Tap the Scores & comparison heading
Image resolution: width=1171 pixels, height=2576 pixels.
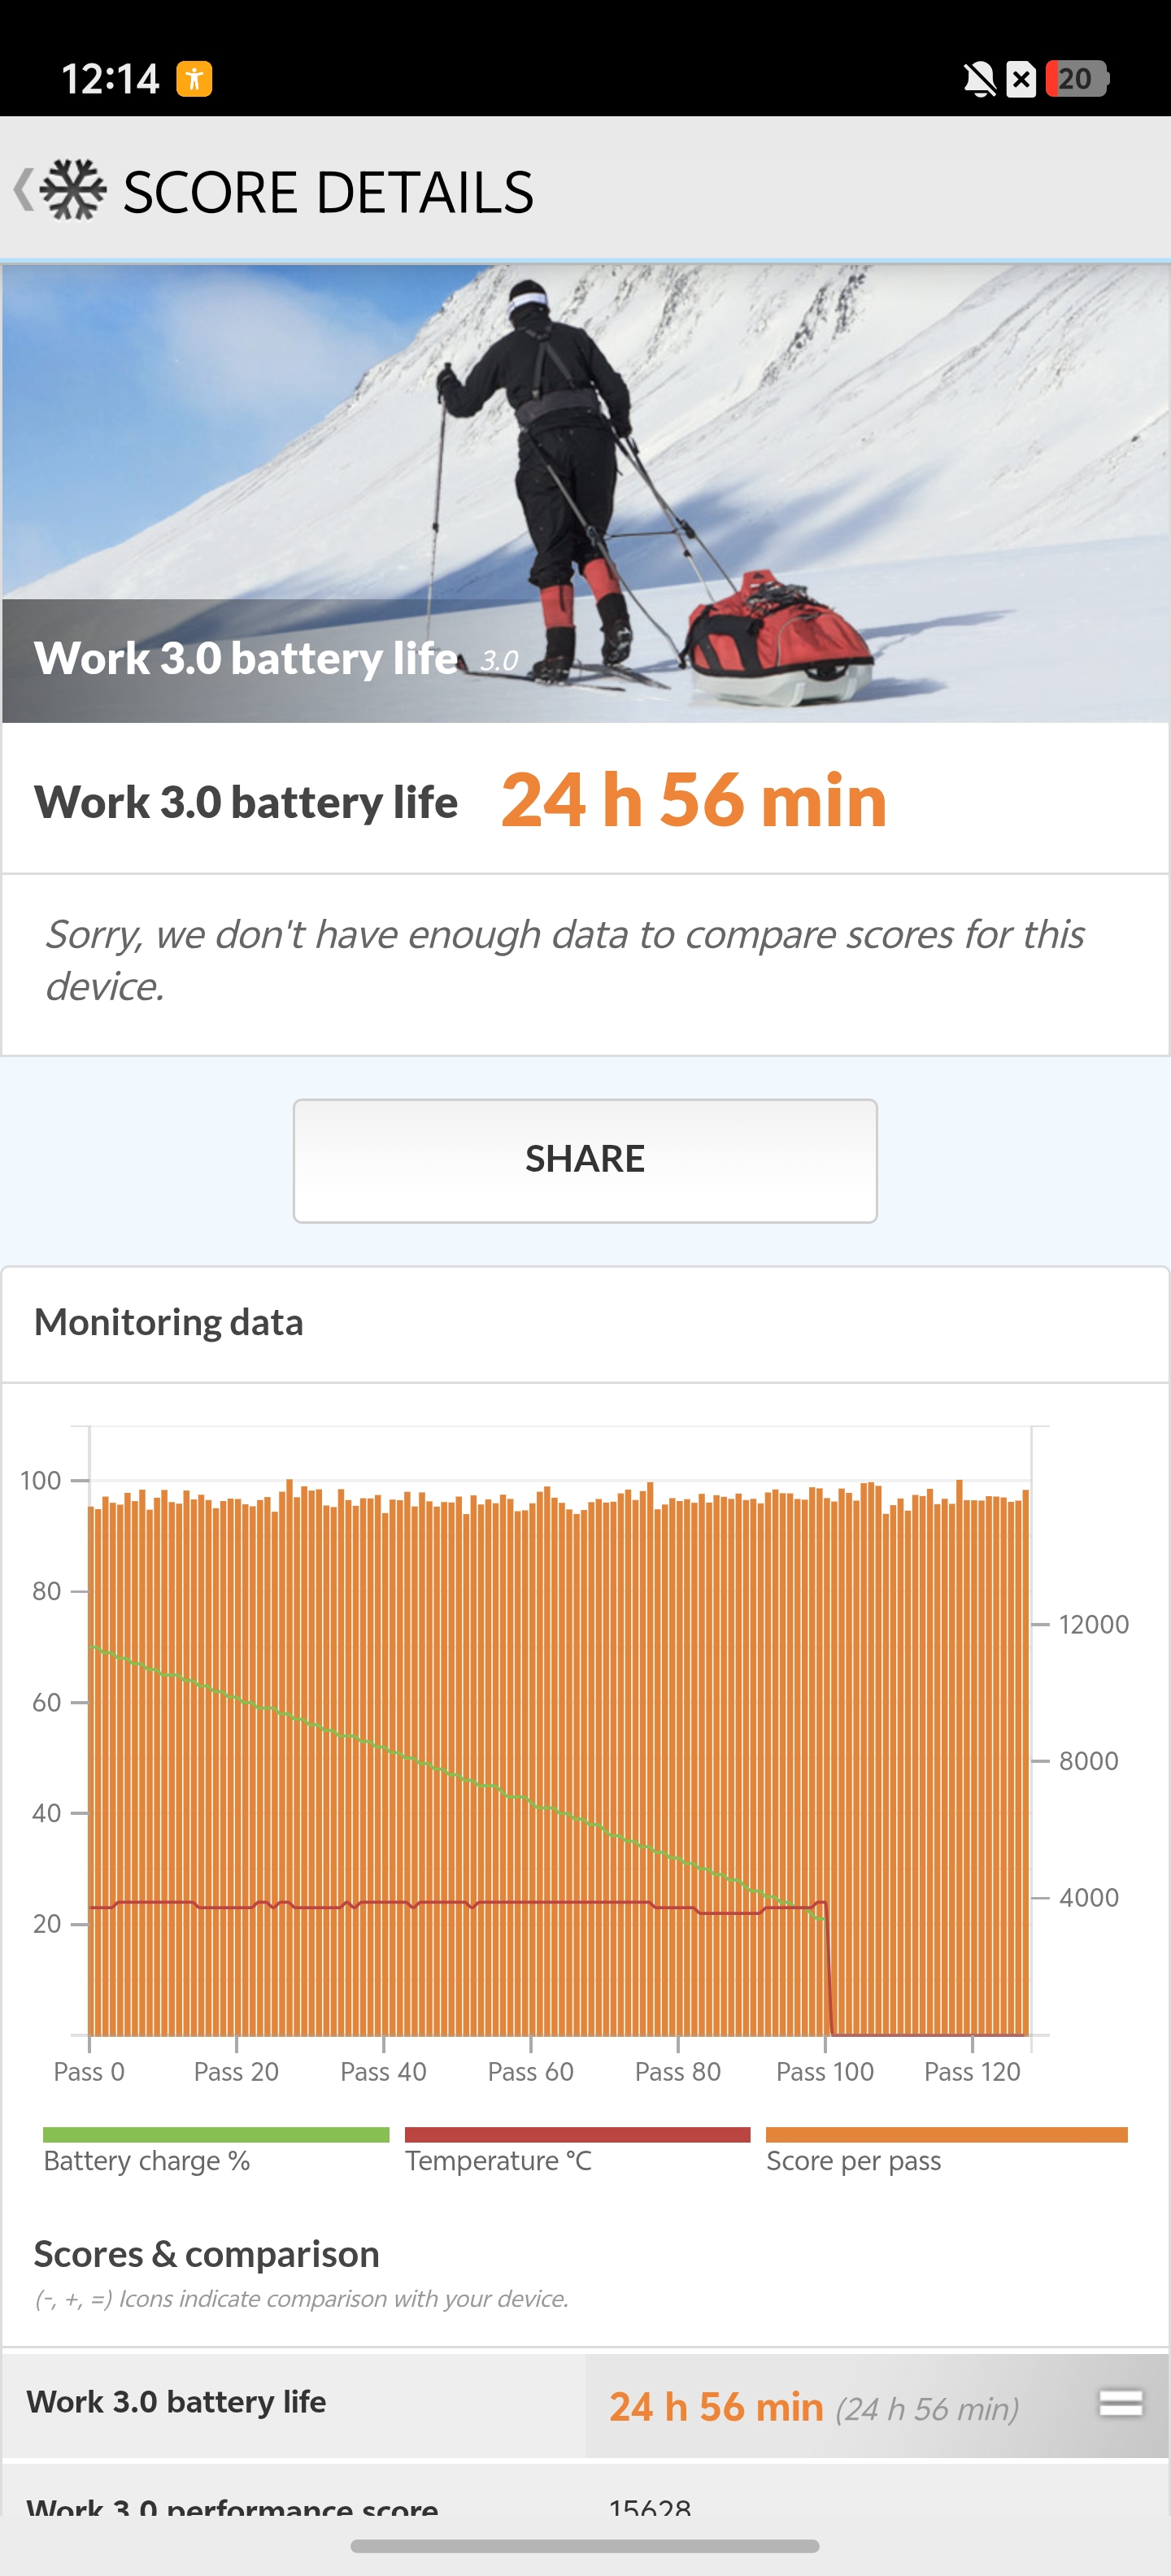(x=207, y=2254)
